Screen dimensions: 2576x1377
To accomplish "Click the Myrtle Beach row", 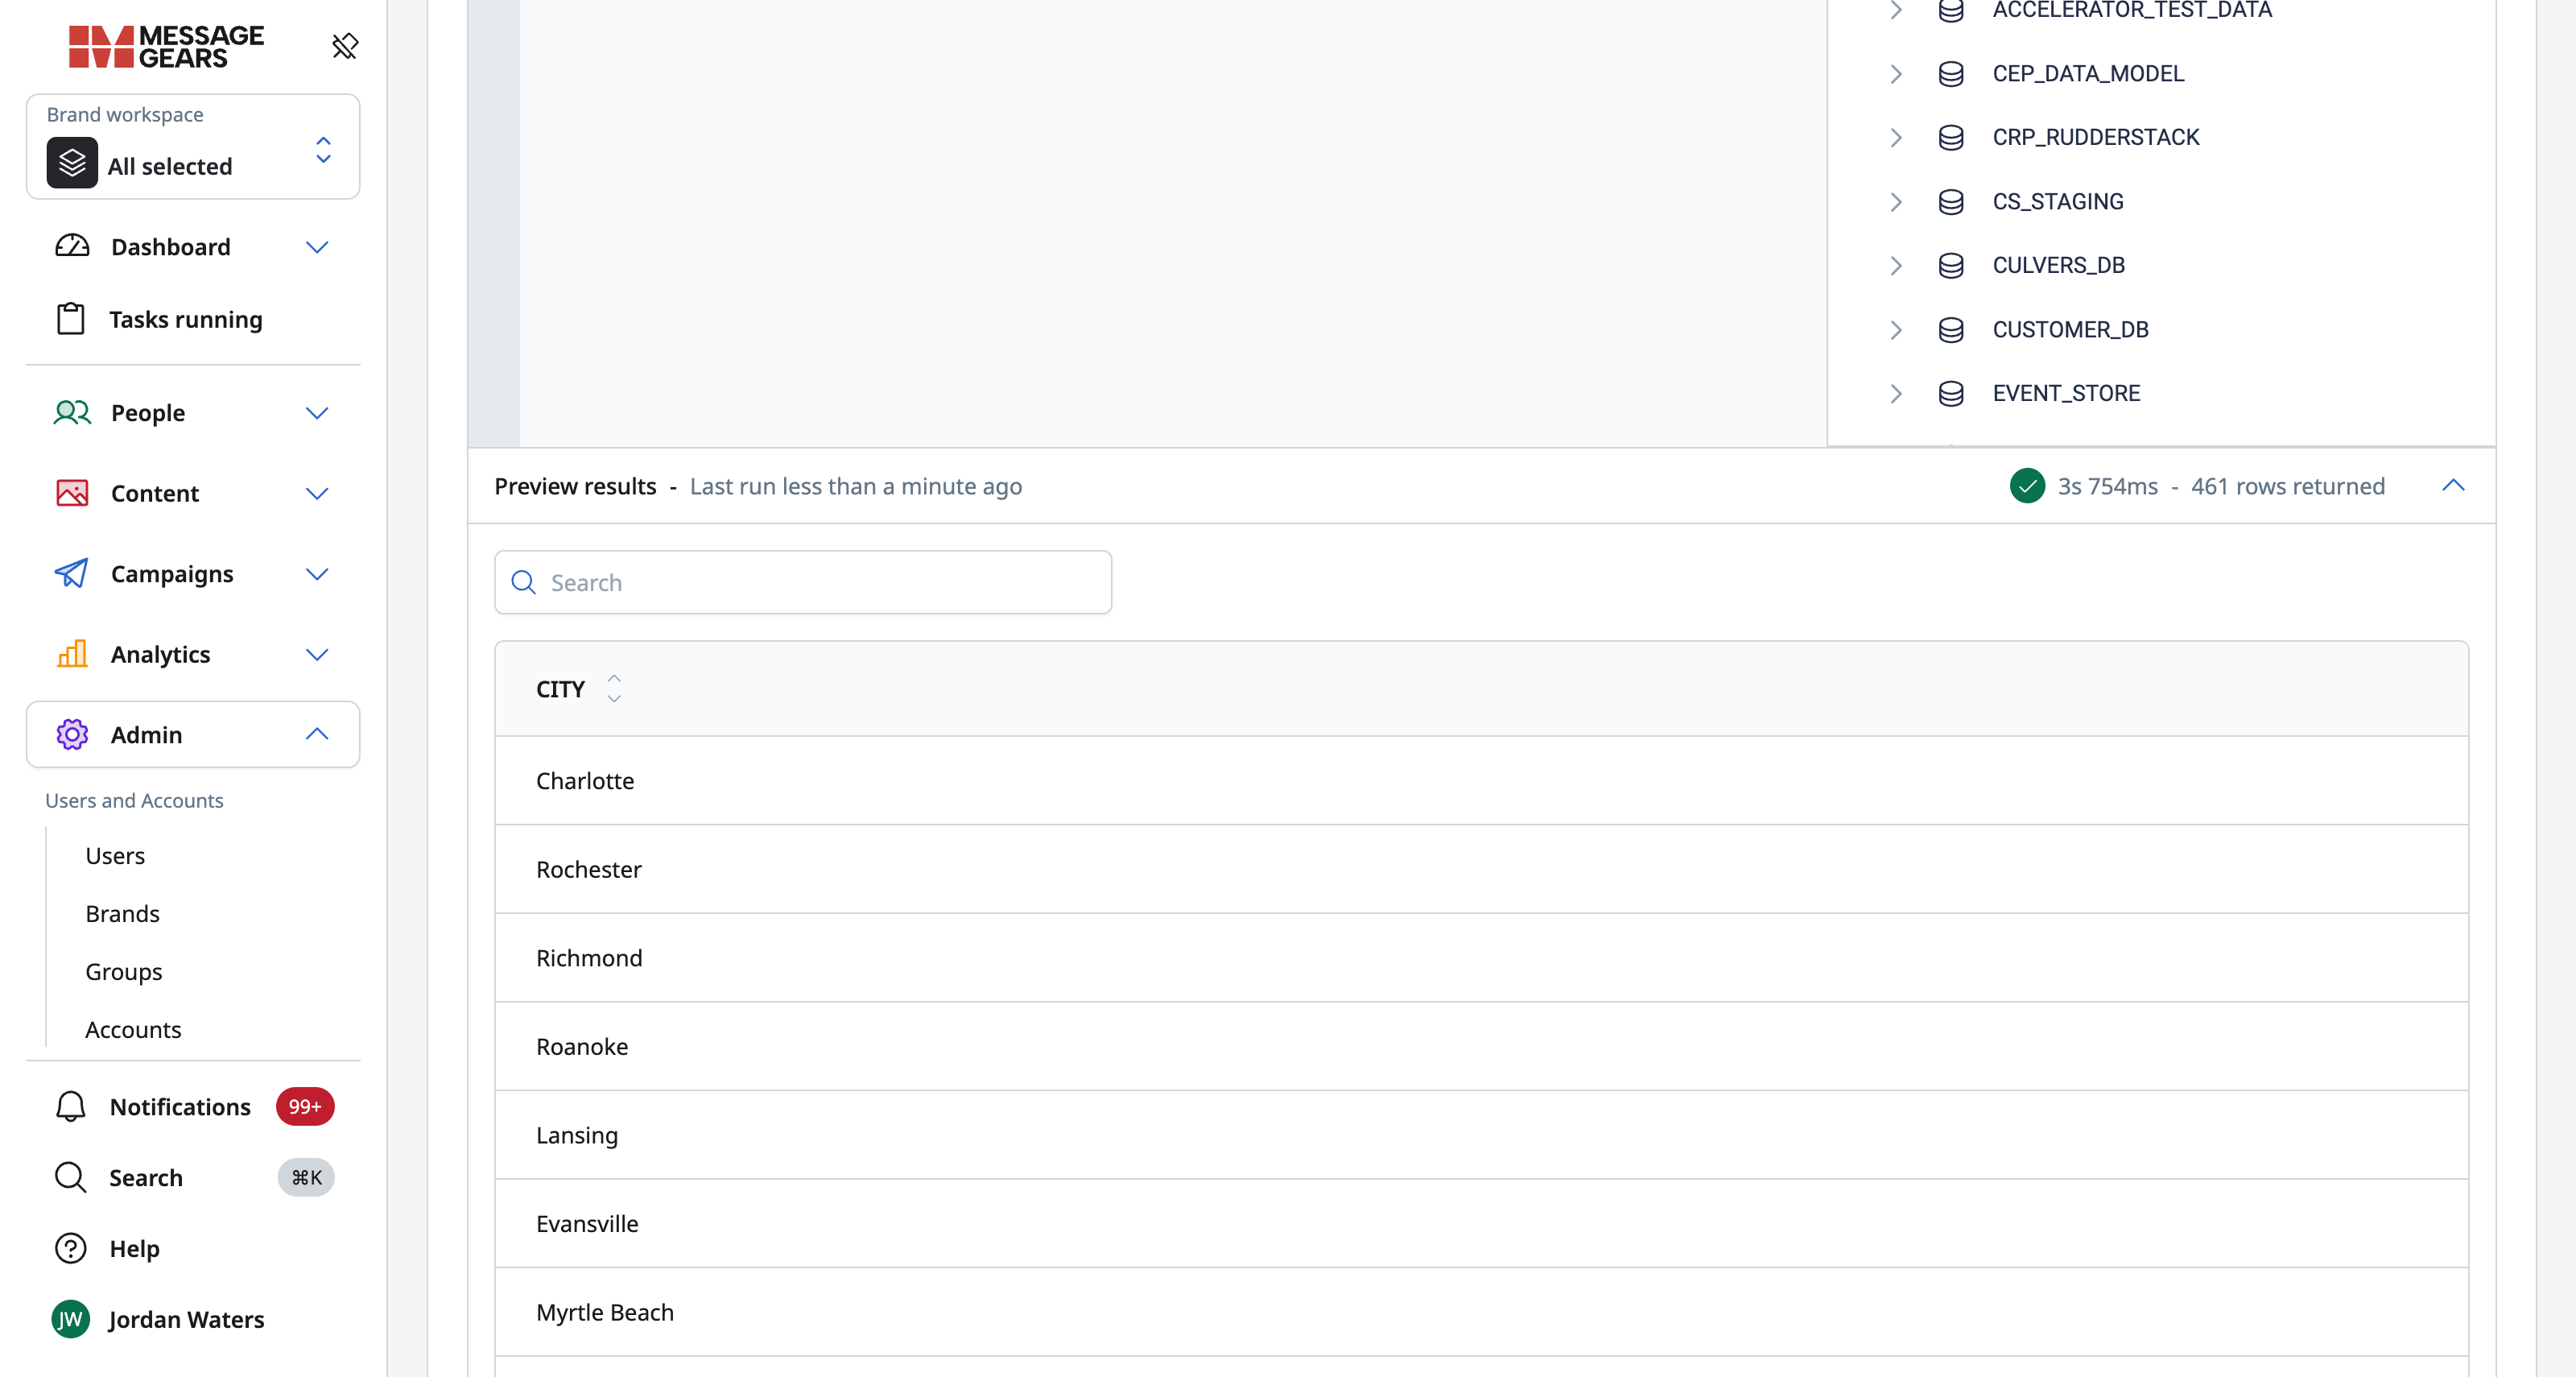I will [x=1481, y=1312].
